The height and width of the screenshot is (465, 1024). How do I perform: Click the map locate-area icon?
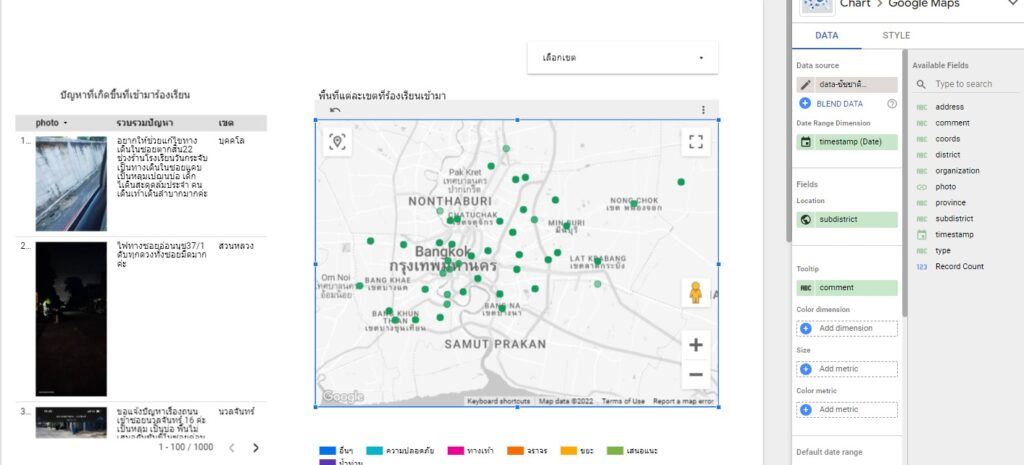pyautogui.click(x=337, y=142)
